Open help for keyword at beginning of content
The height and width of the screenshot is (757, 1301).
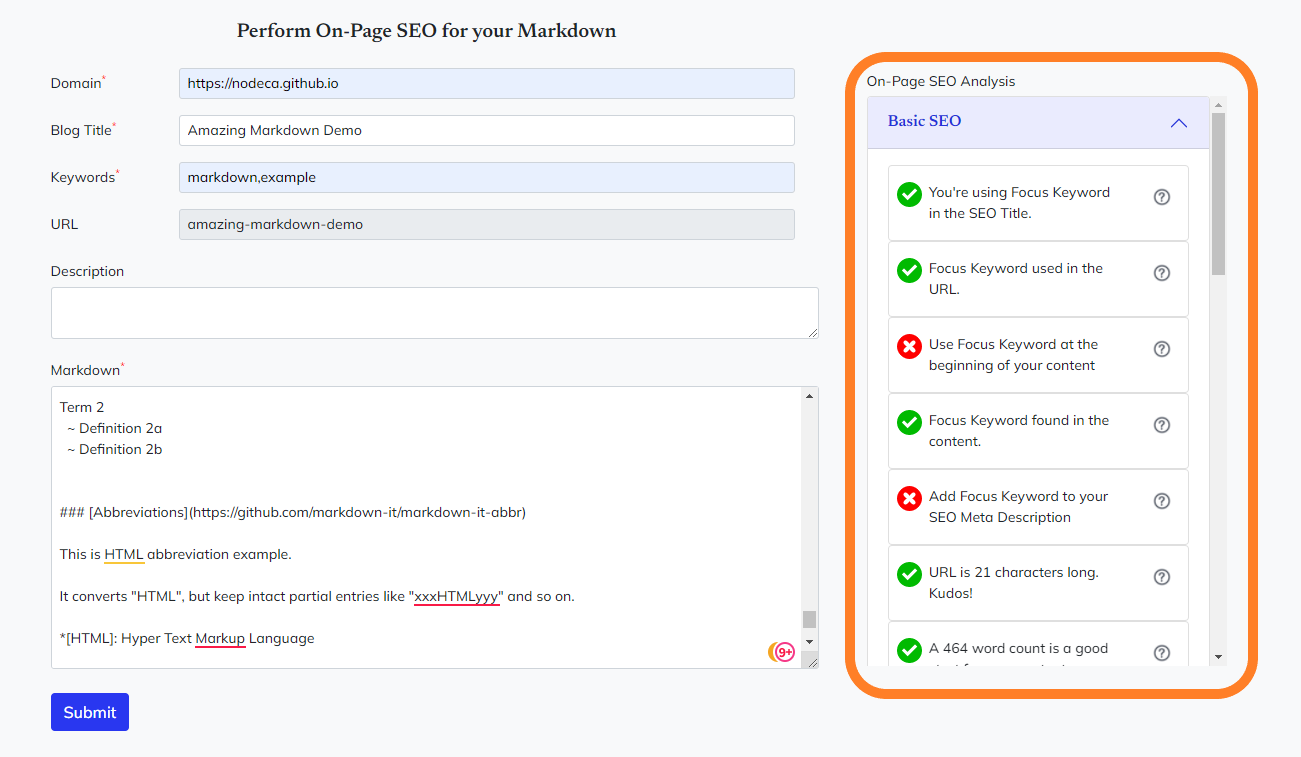[x=1161, y=349]
